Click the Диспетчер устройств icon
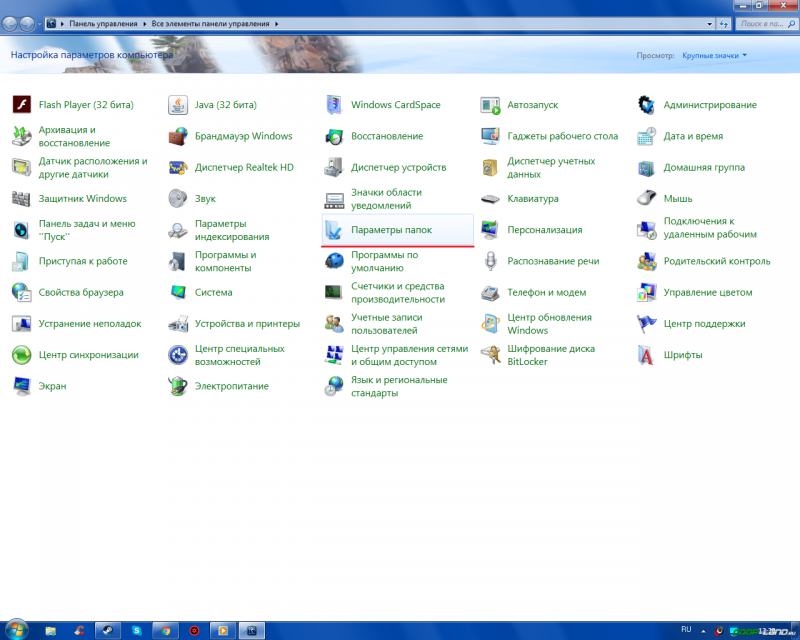Screen dimensions: 800x640 334,167
